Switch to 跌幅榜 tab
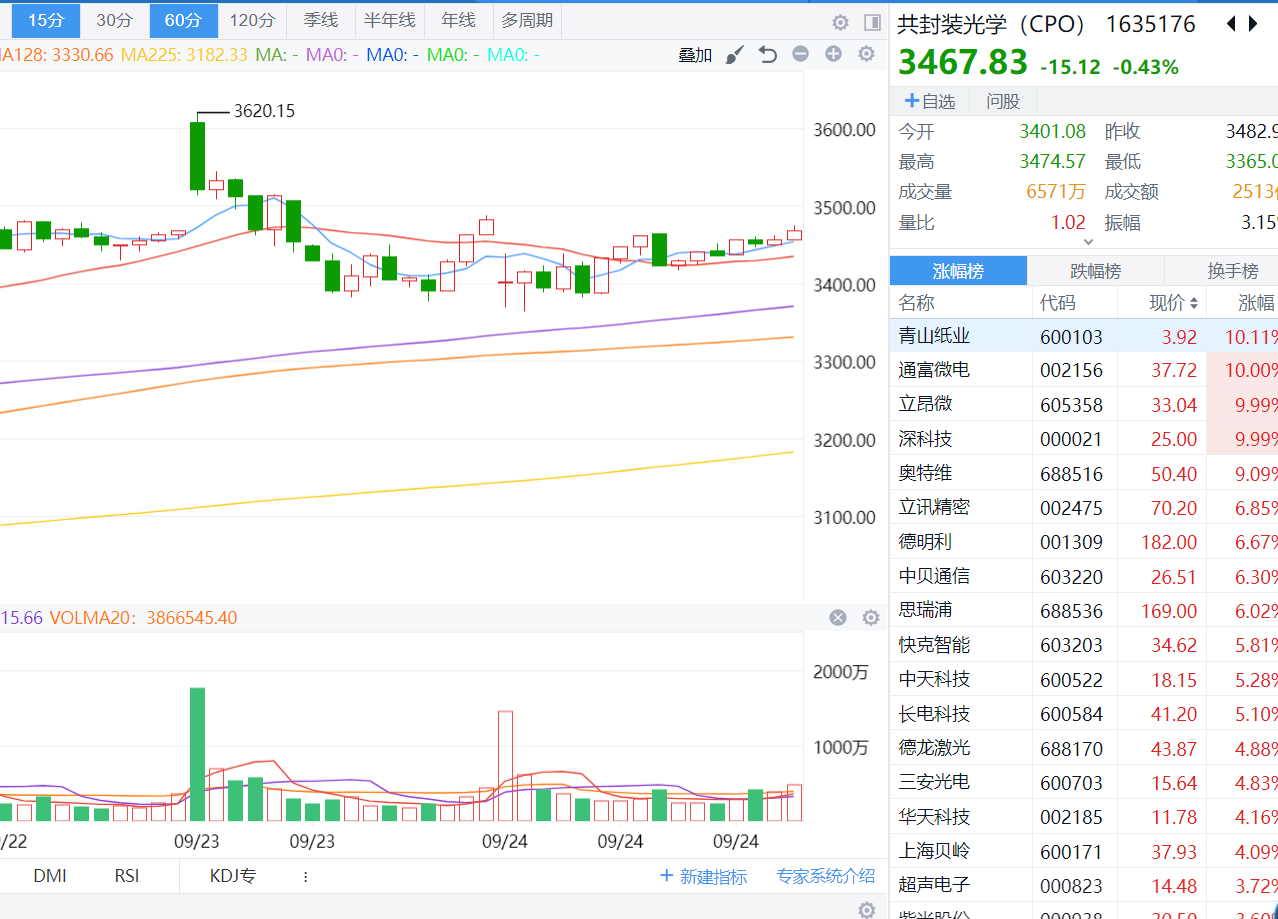Image resolution: width=1278 pixels, height=919 pixels. (1095, 271)
